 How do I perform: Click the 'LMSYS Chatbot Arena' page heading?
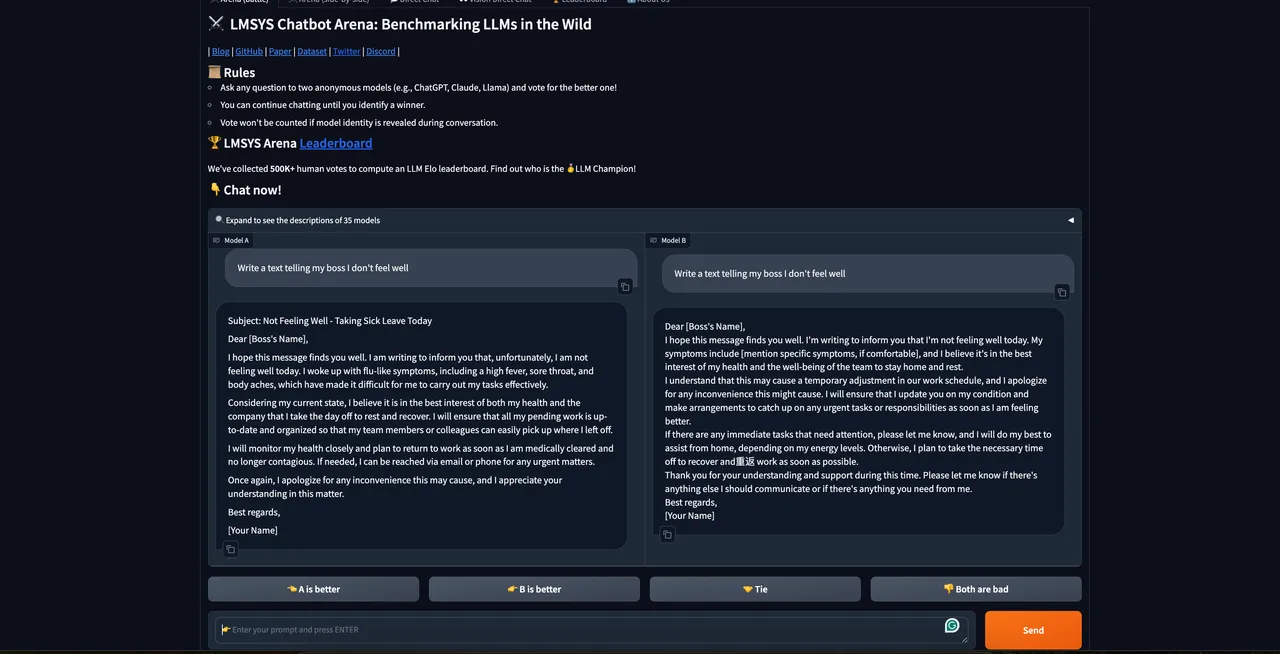400,24
